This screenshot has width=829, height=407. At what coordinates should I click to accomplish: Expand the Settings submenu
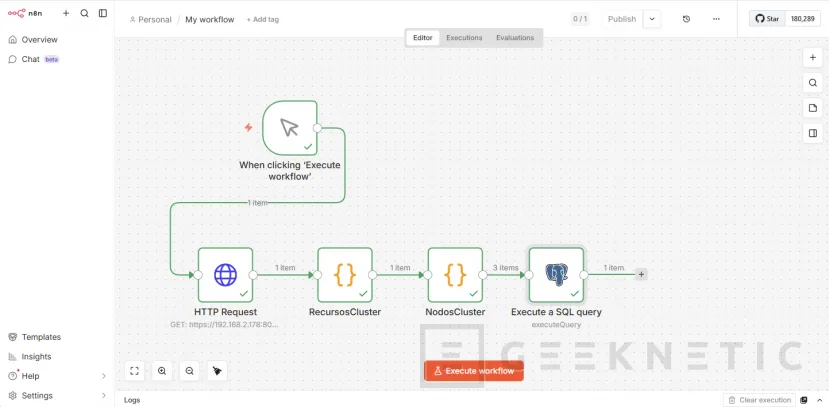tap(104, 395)
